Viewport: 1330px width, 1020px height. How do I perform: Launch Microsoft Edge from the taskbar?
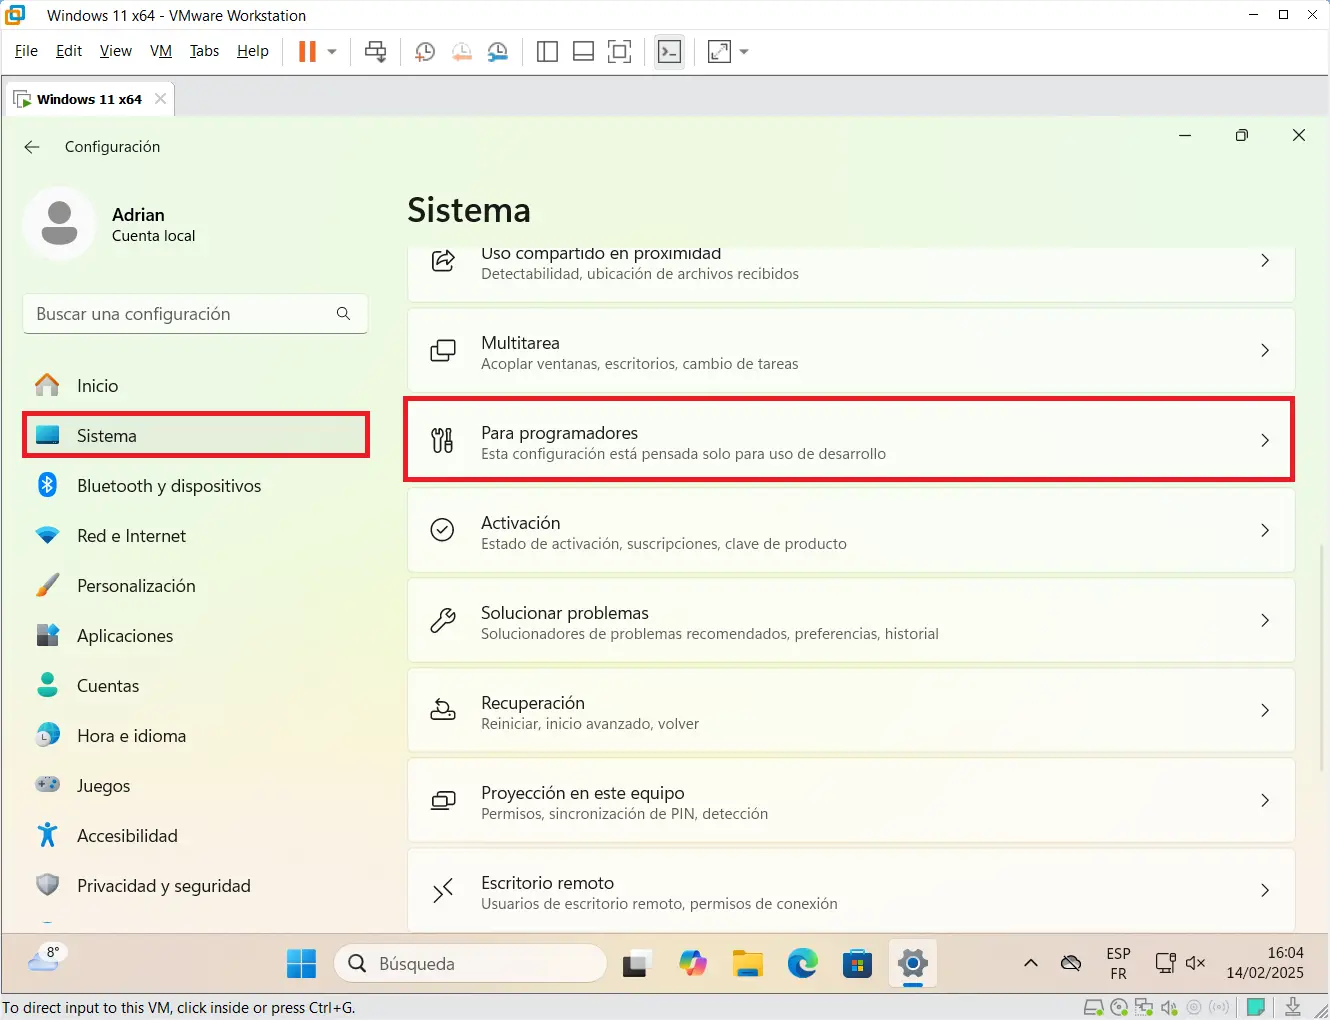point(803,964)
